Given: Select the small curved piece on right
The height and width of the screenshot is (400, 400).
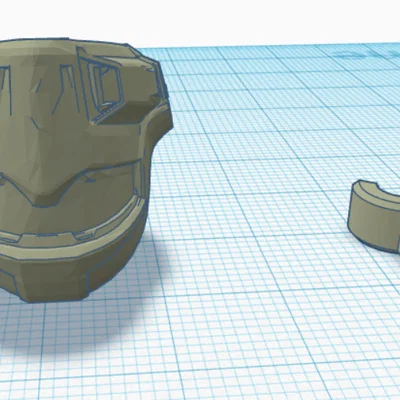Looking at the screenshot, I should point(374,217).
